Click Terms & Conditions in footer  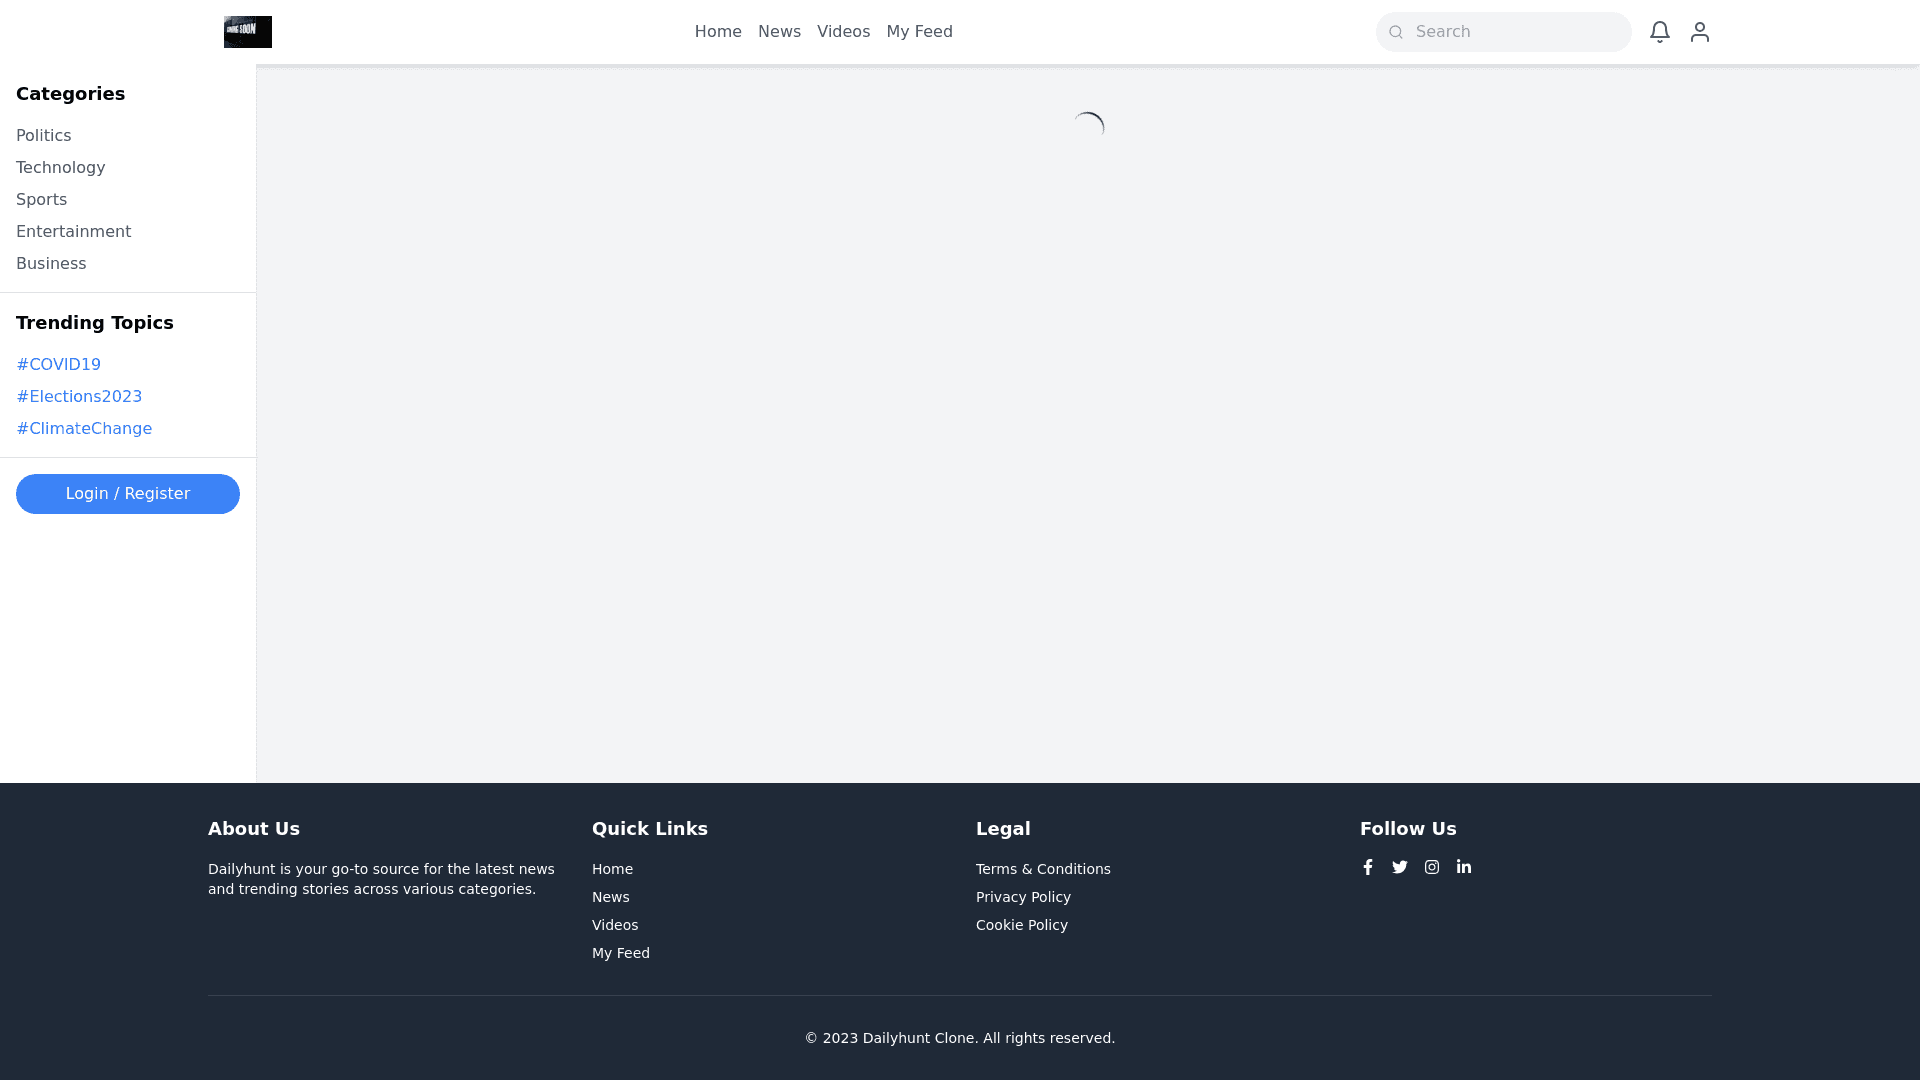point(1043,869)
